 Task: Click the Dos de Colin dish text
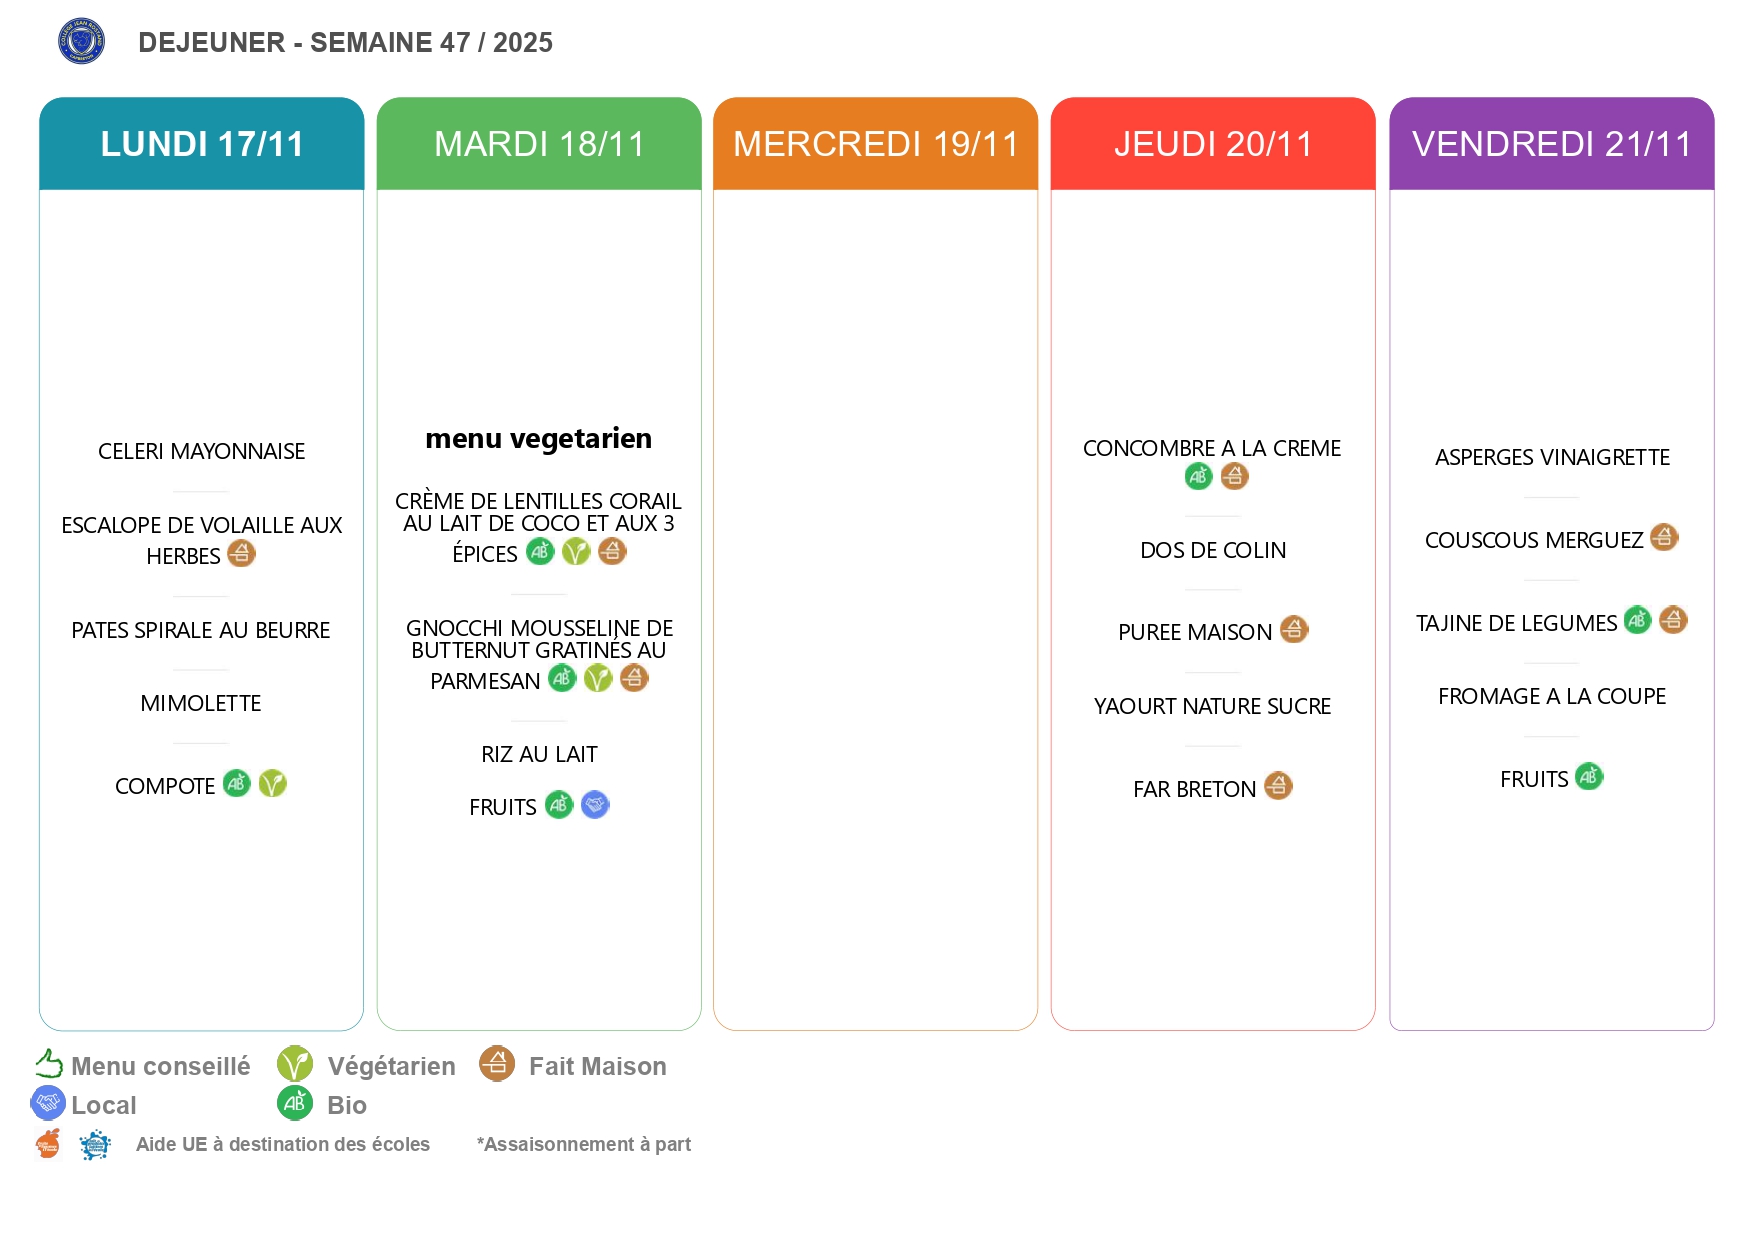point(1213,550)
